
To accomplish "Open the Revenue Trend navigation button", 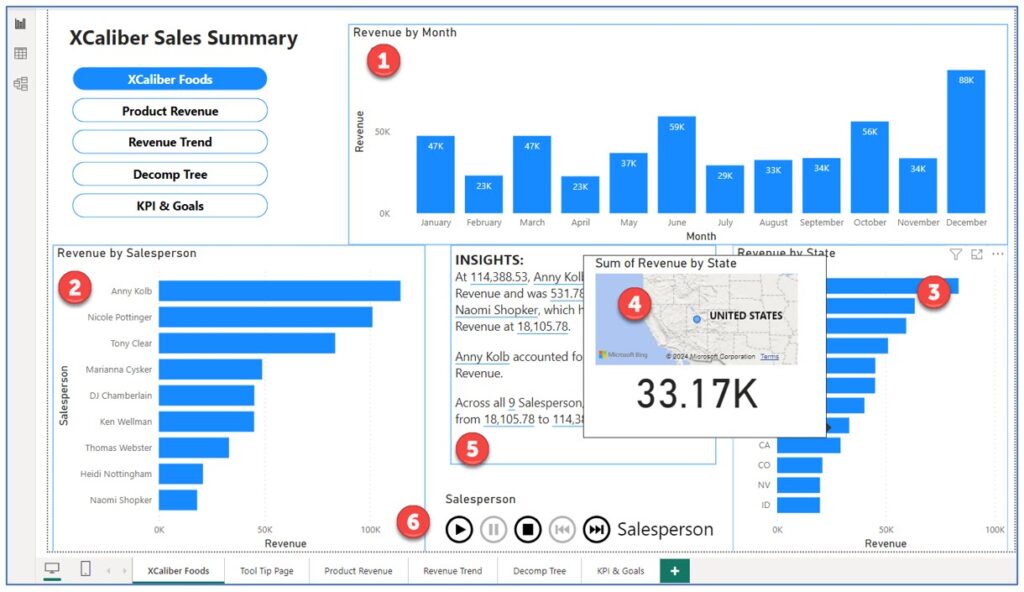I will click(x=170, y=142).
